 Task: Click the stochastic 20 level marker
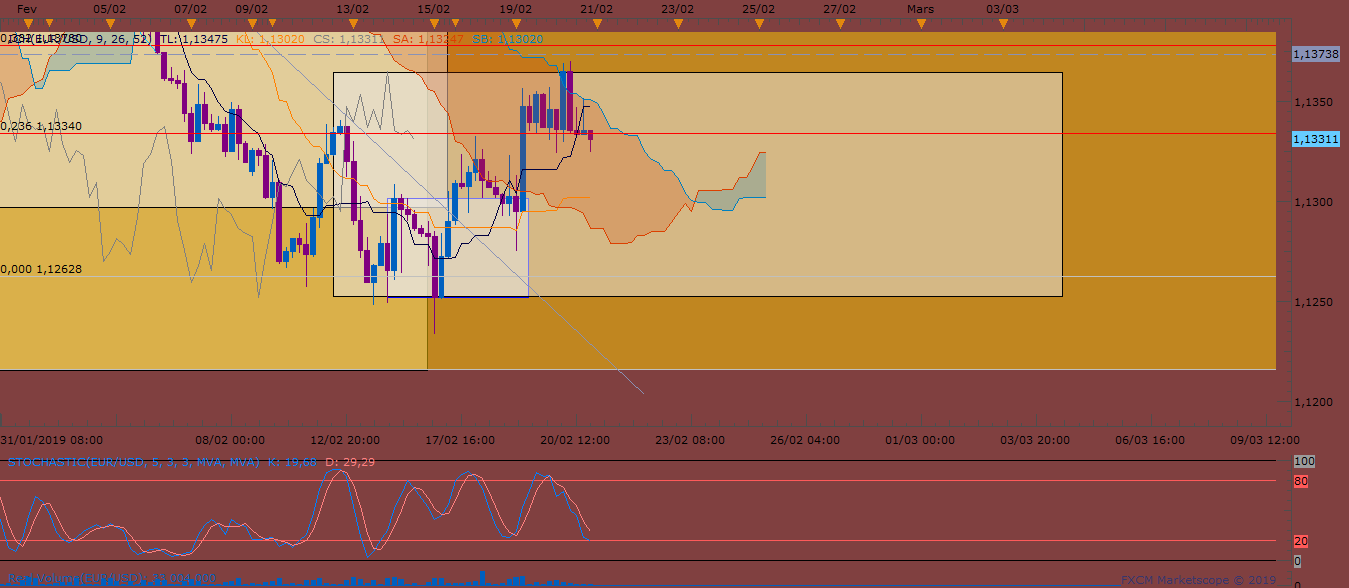click(1300, 541)
